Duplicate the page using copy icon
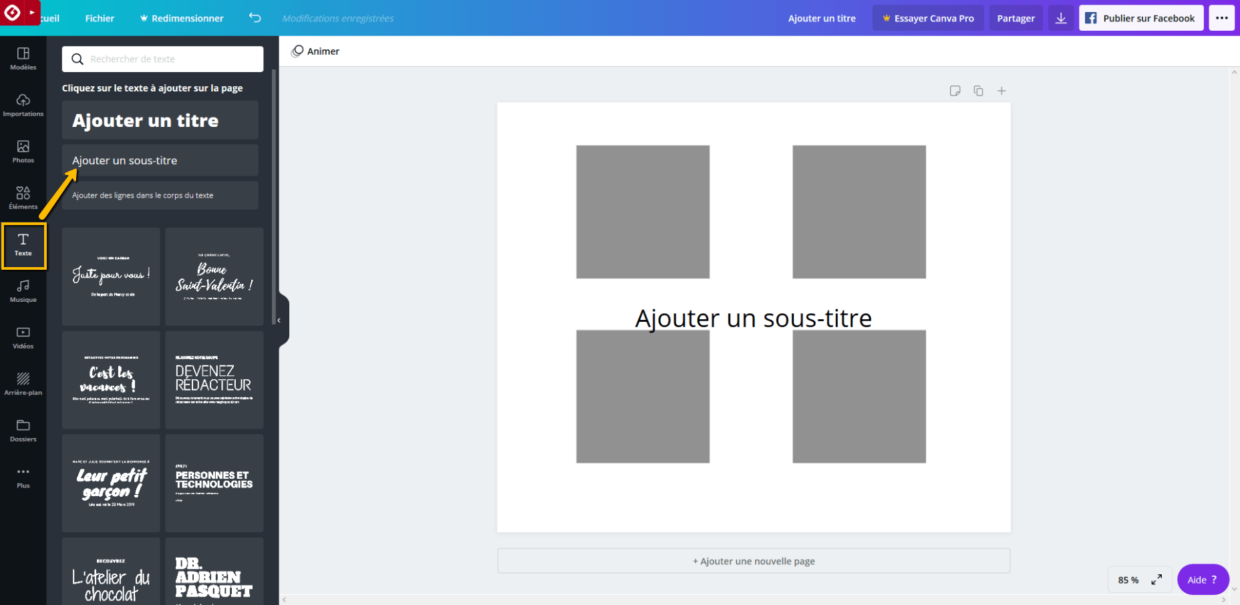This screenshot has width=1240, height=605. point(978,91)
